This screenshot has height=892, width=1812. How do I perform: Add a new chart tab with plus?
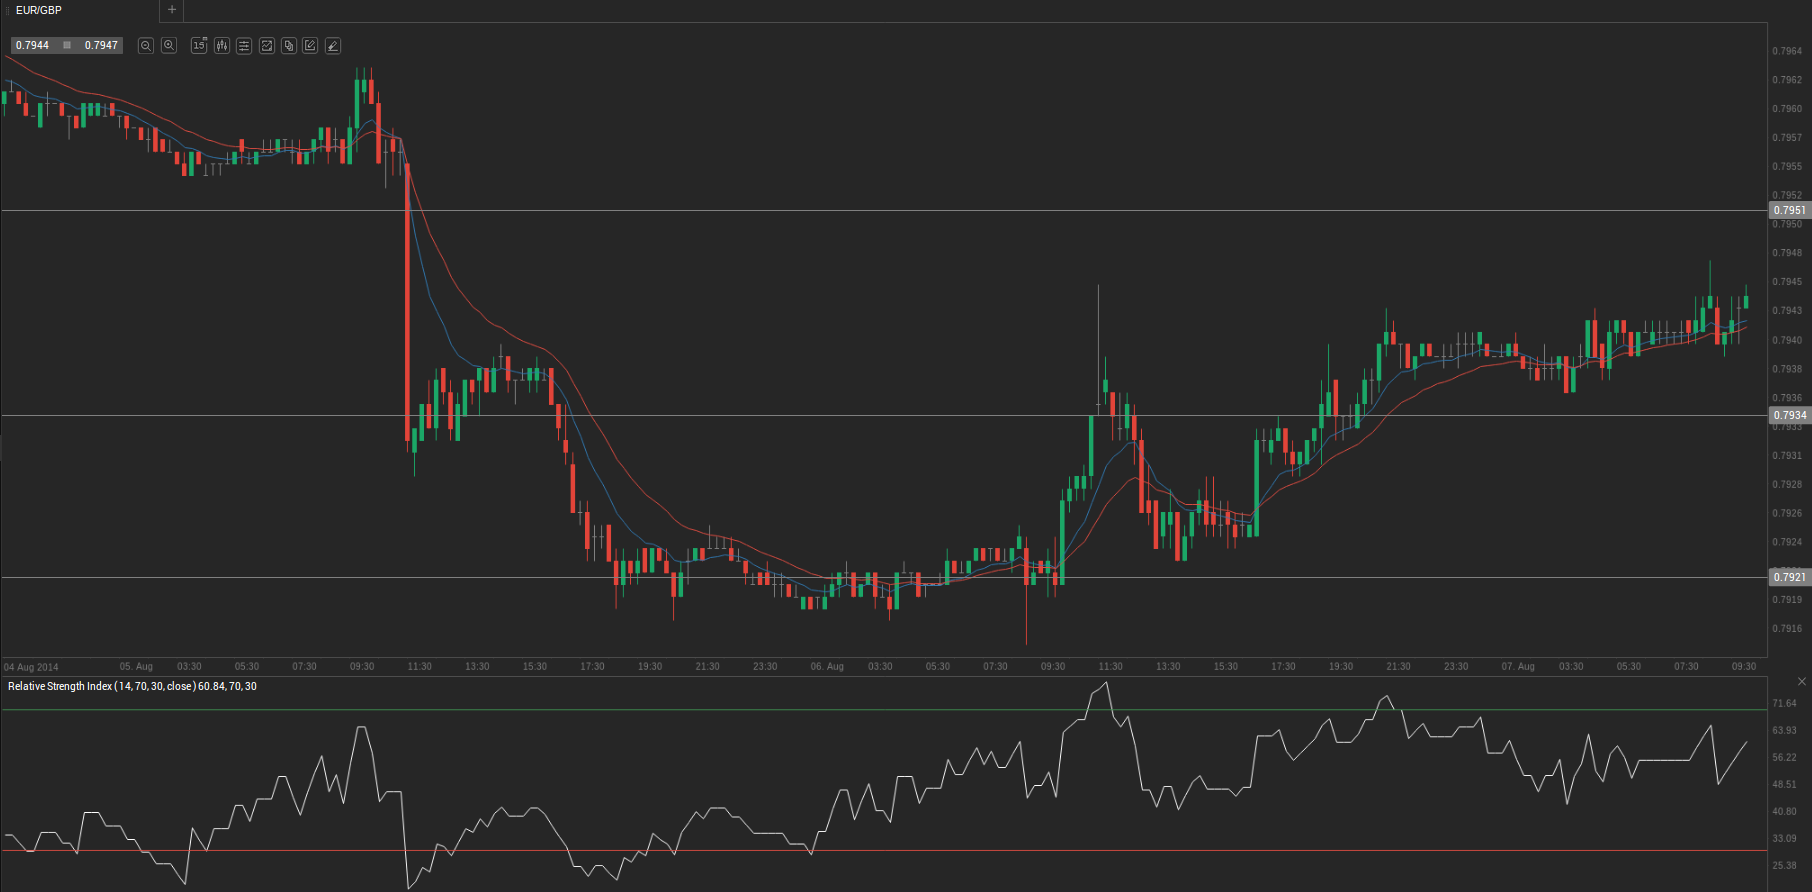tap(172, 10)
